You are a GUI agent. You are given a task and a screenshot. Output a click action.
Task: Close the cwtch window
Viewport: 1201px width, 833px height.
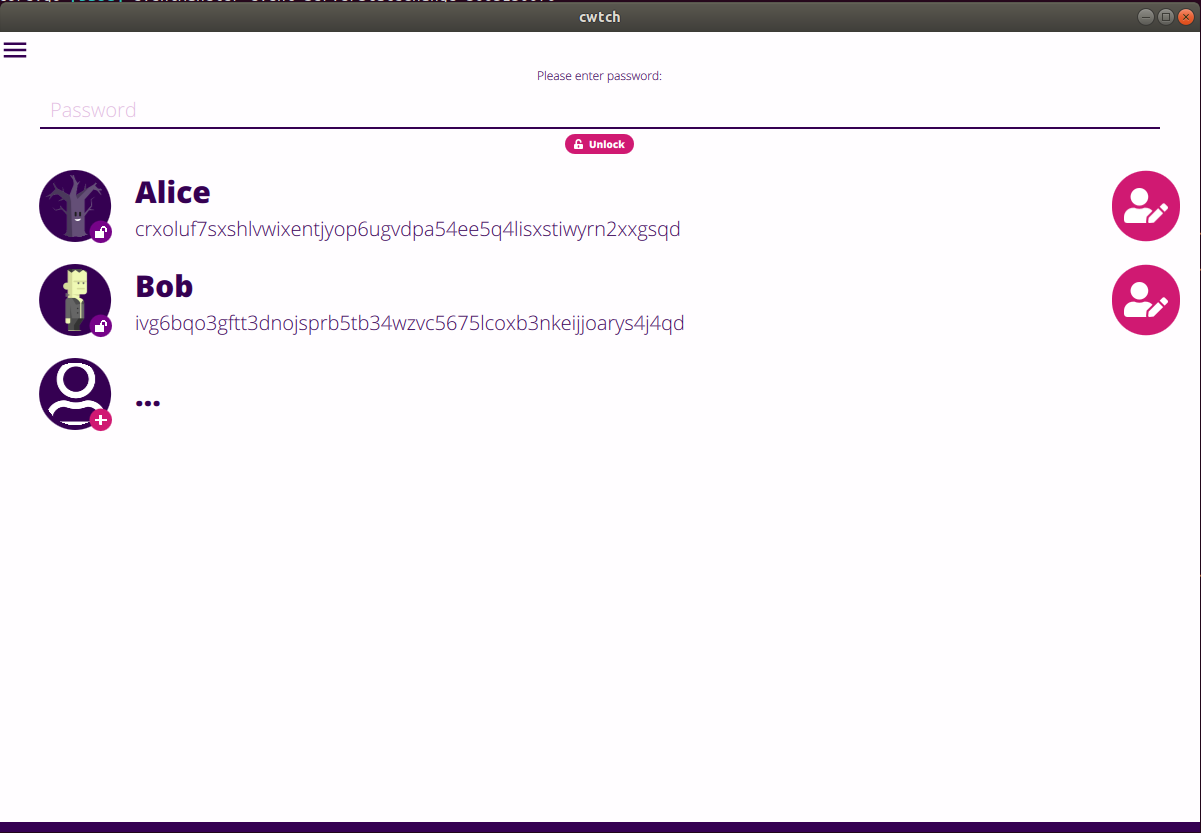click(1186, 17)
